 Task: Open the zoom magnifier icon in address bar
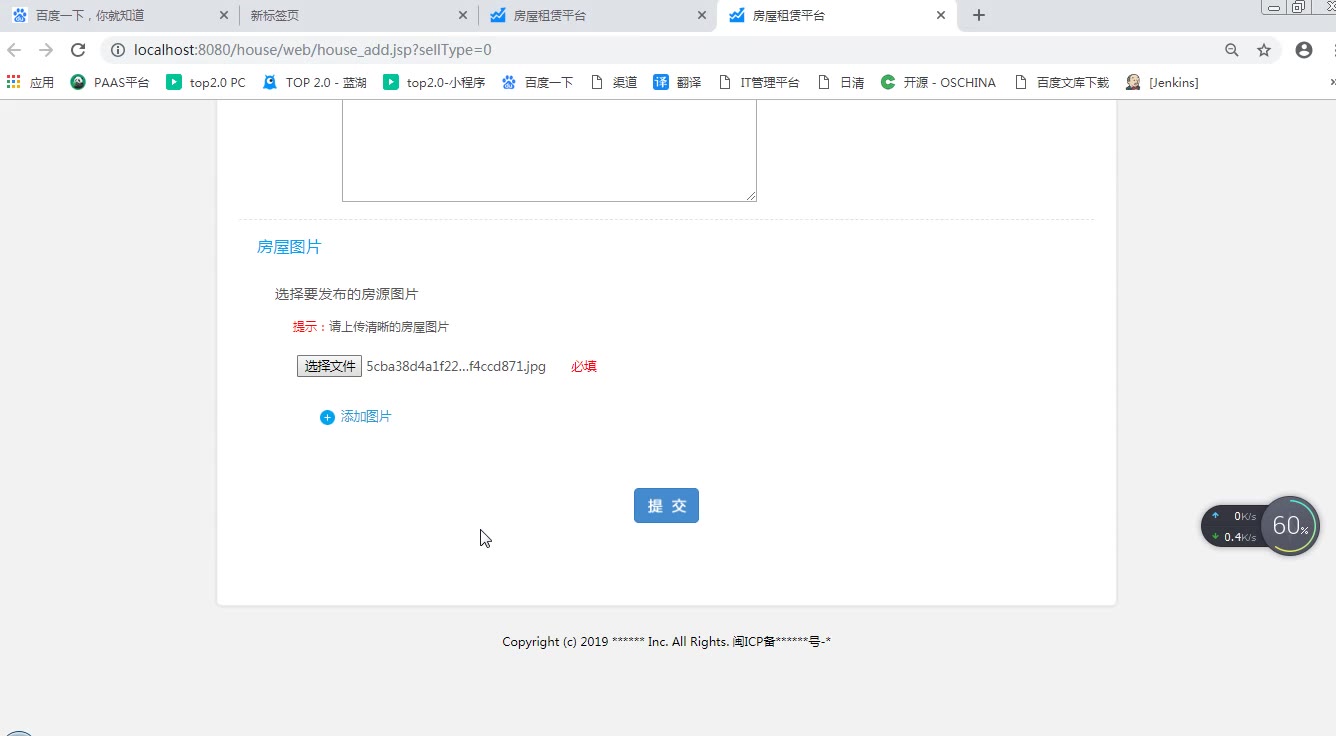pyautogui.click(x=1232, y=50)
